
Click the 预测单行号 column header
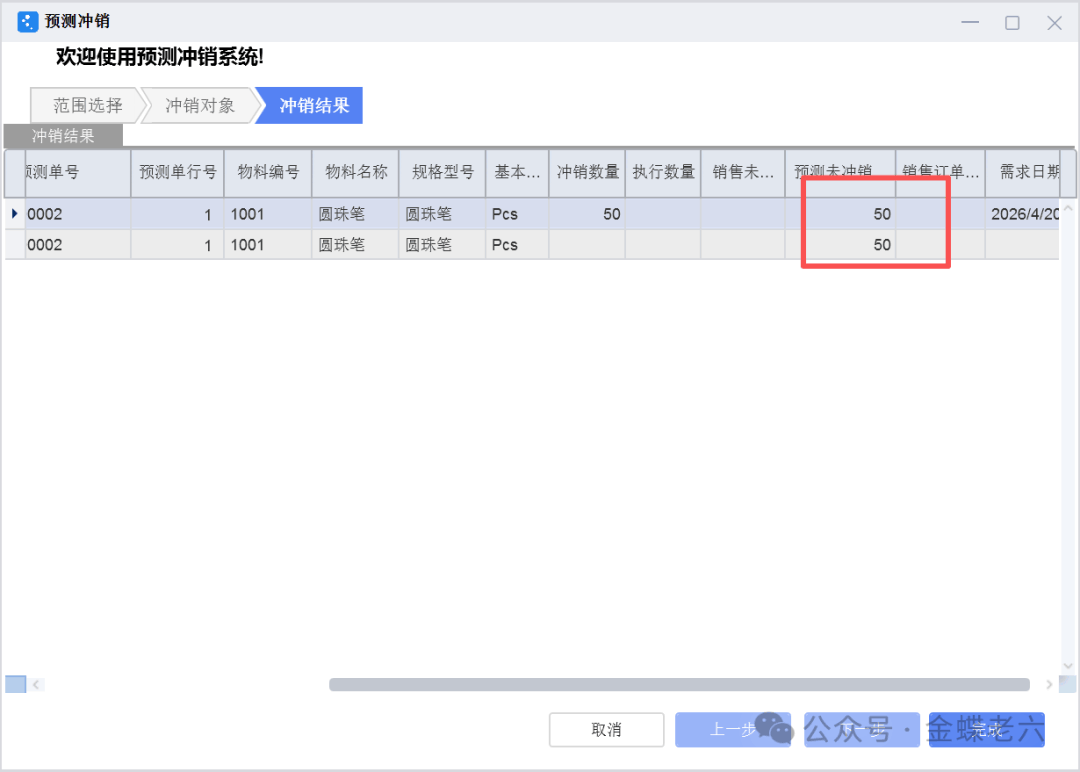pyautogui.click(x=177, y=172)
